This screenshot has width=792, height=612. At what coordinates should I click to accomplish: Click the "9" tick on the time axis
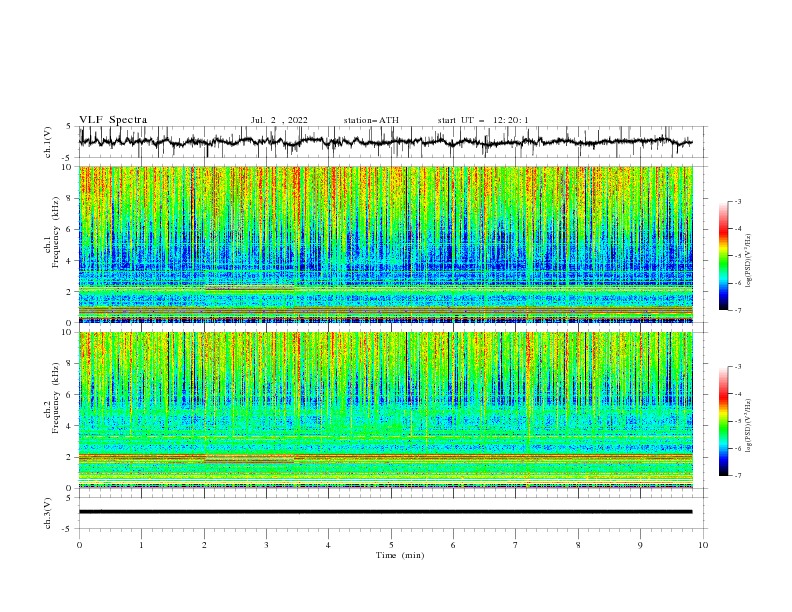[640, 545]
